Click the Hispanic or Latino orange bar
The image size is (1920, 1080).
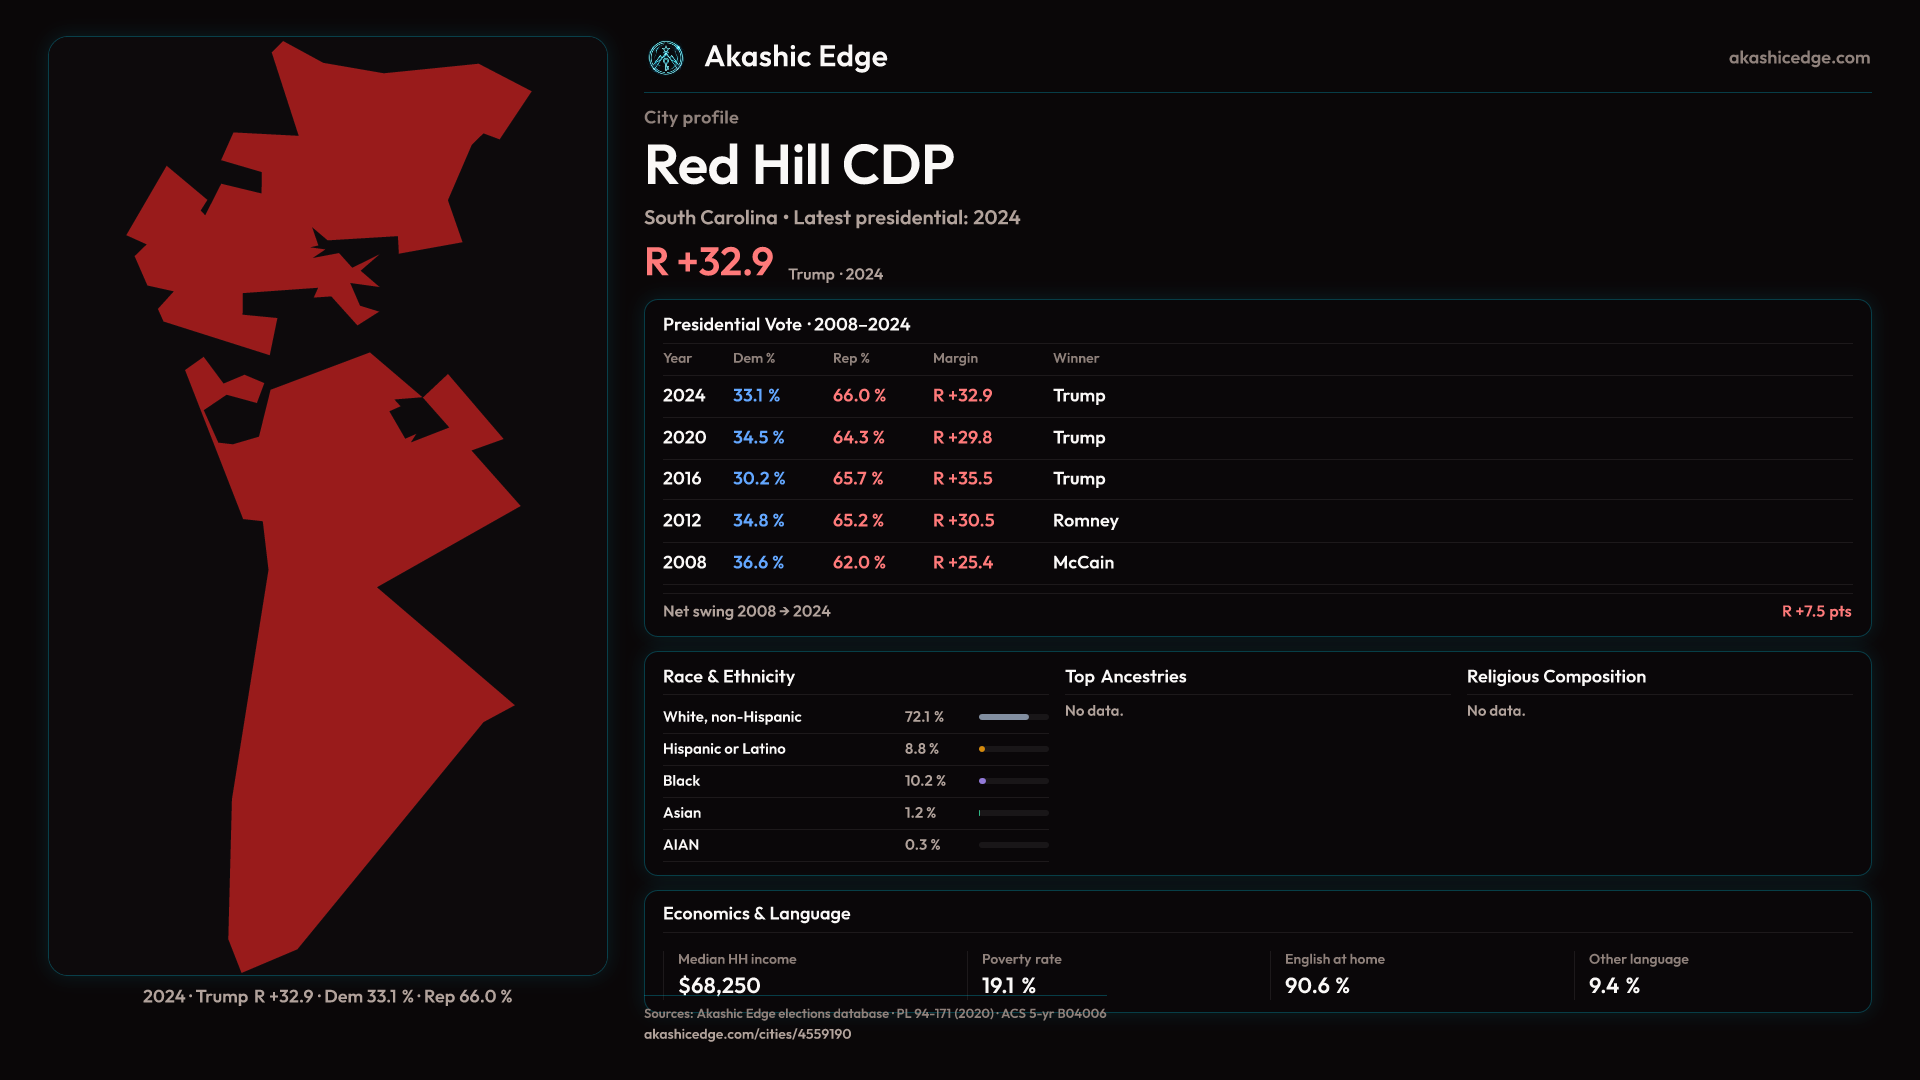(983, 749)
